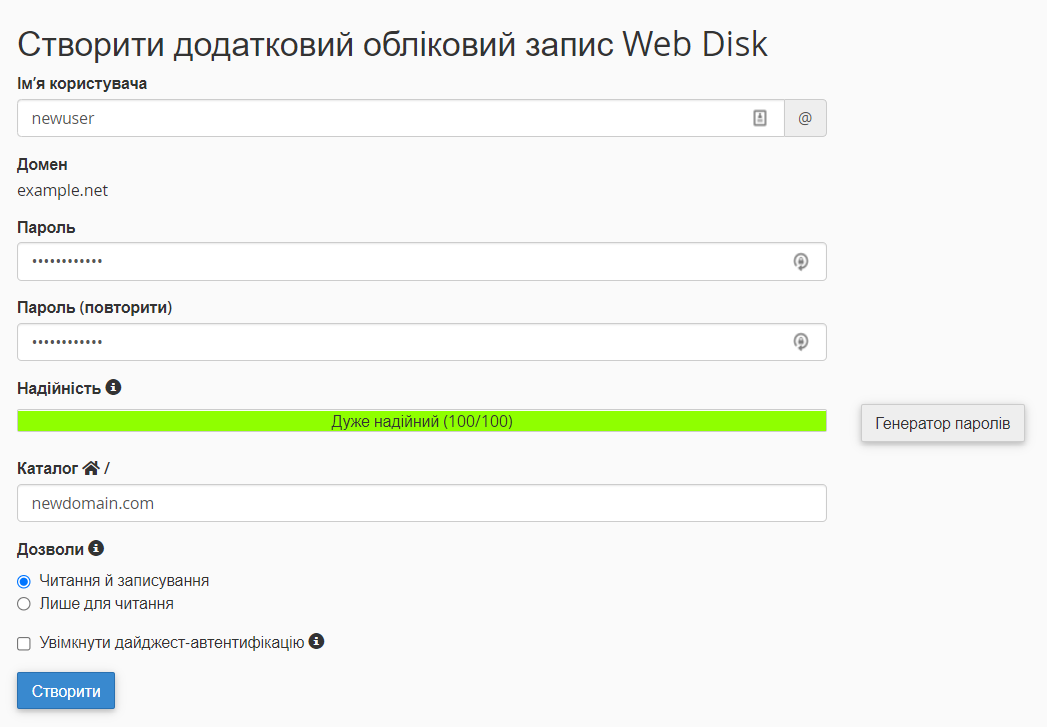
Task: Choose the Лише для читання option
Action: click(x=24, y=604)
